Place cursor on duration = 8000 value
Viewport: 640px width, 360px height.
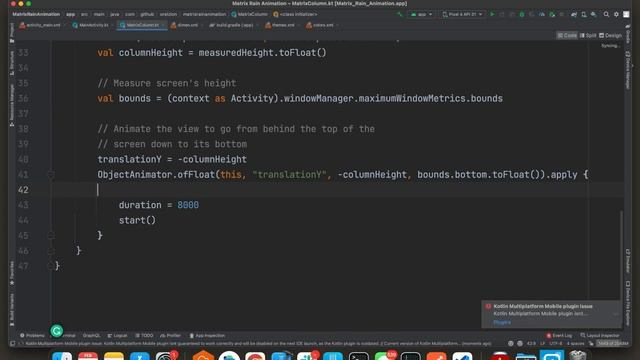click(x=188, y=205)
